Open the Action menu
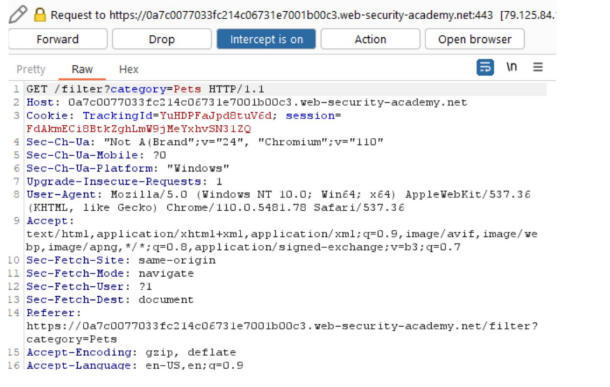 coord(370,39)
